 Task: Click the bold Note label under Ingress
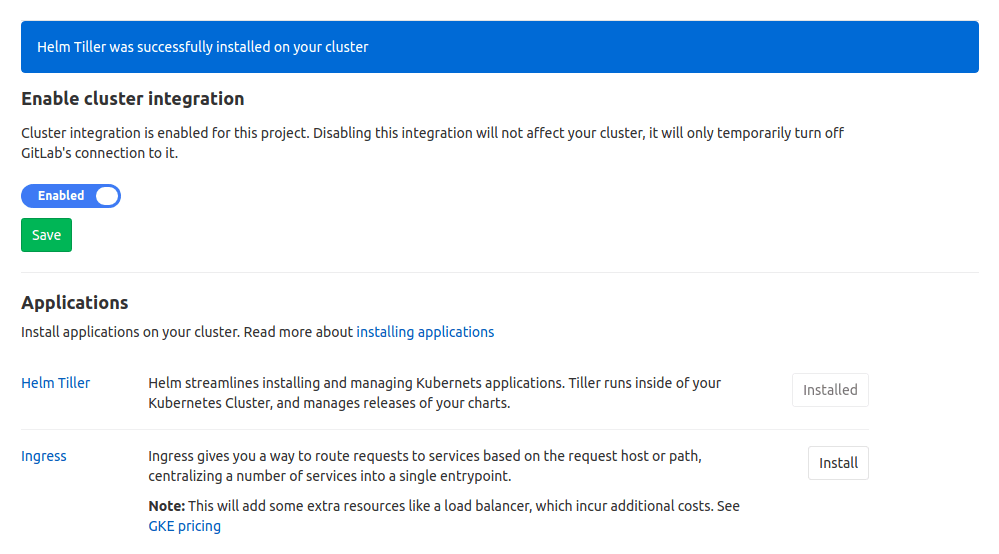pyautogui.click(x=166, y=506)
